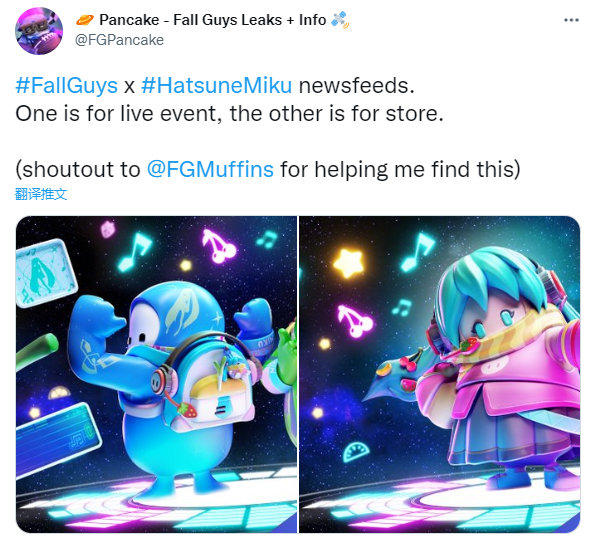Click the 翻译推文 translate tweet link
This screenshot has width=597, height=551.
click(x=41, y=194)
